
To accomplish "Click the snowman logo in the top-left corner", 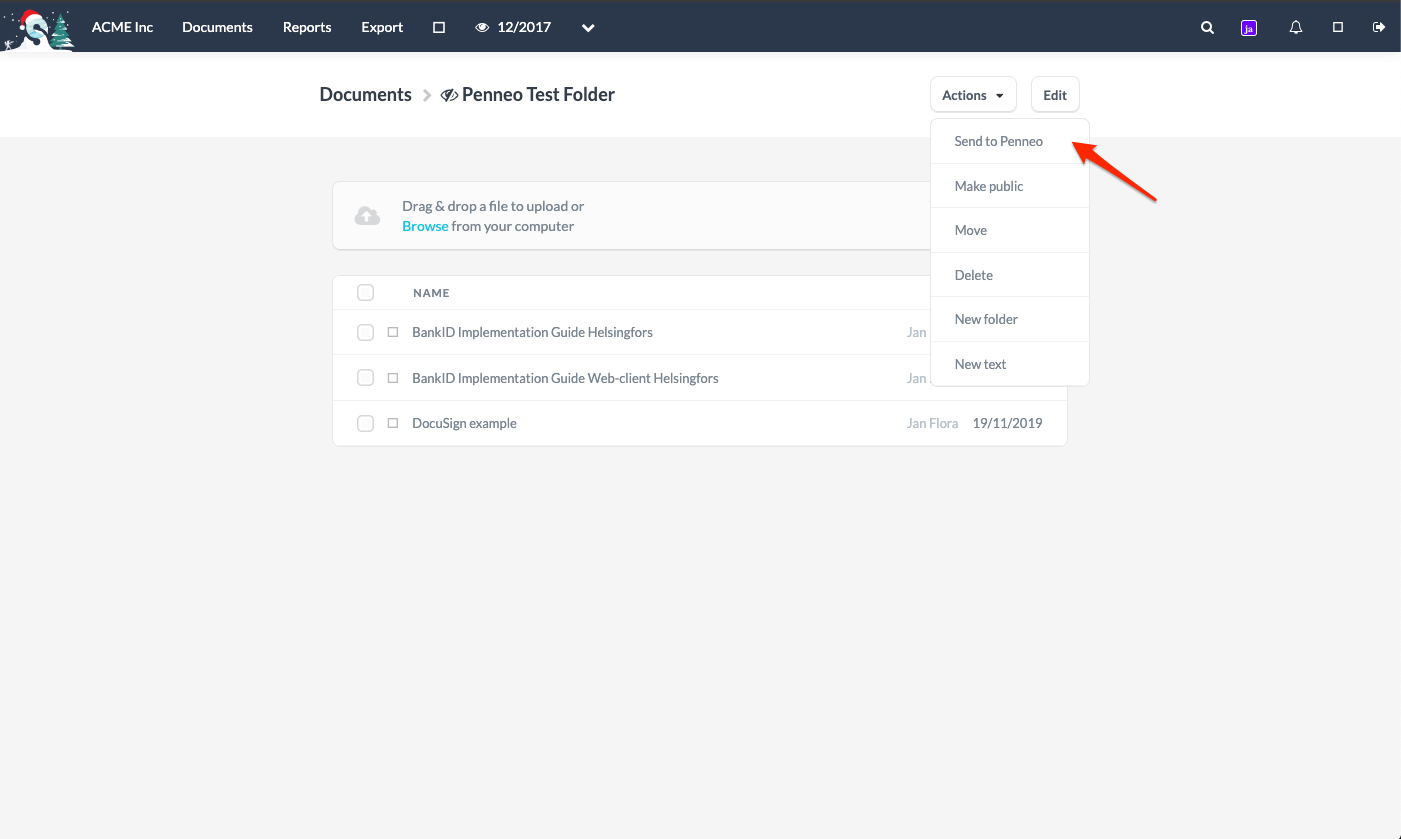I will (38, 28).
